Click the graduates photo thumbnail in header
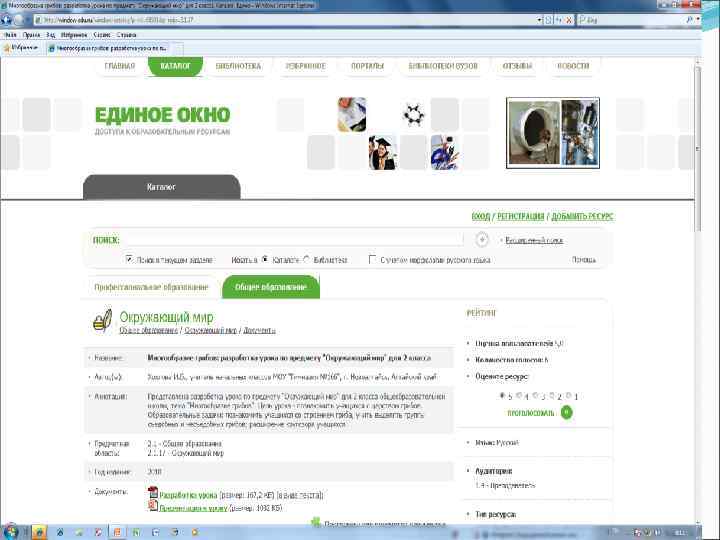This screenshot has width=720, height=540. [382, 152]
